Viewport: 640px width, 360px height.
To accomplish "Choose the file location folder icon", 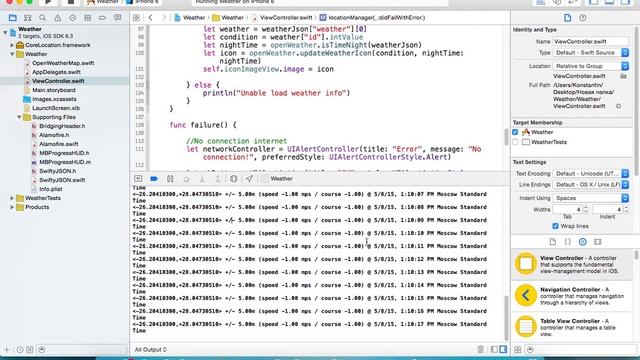I will coord(623,76).
